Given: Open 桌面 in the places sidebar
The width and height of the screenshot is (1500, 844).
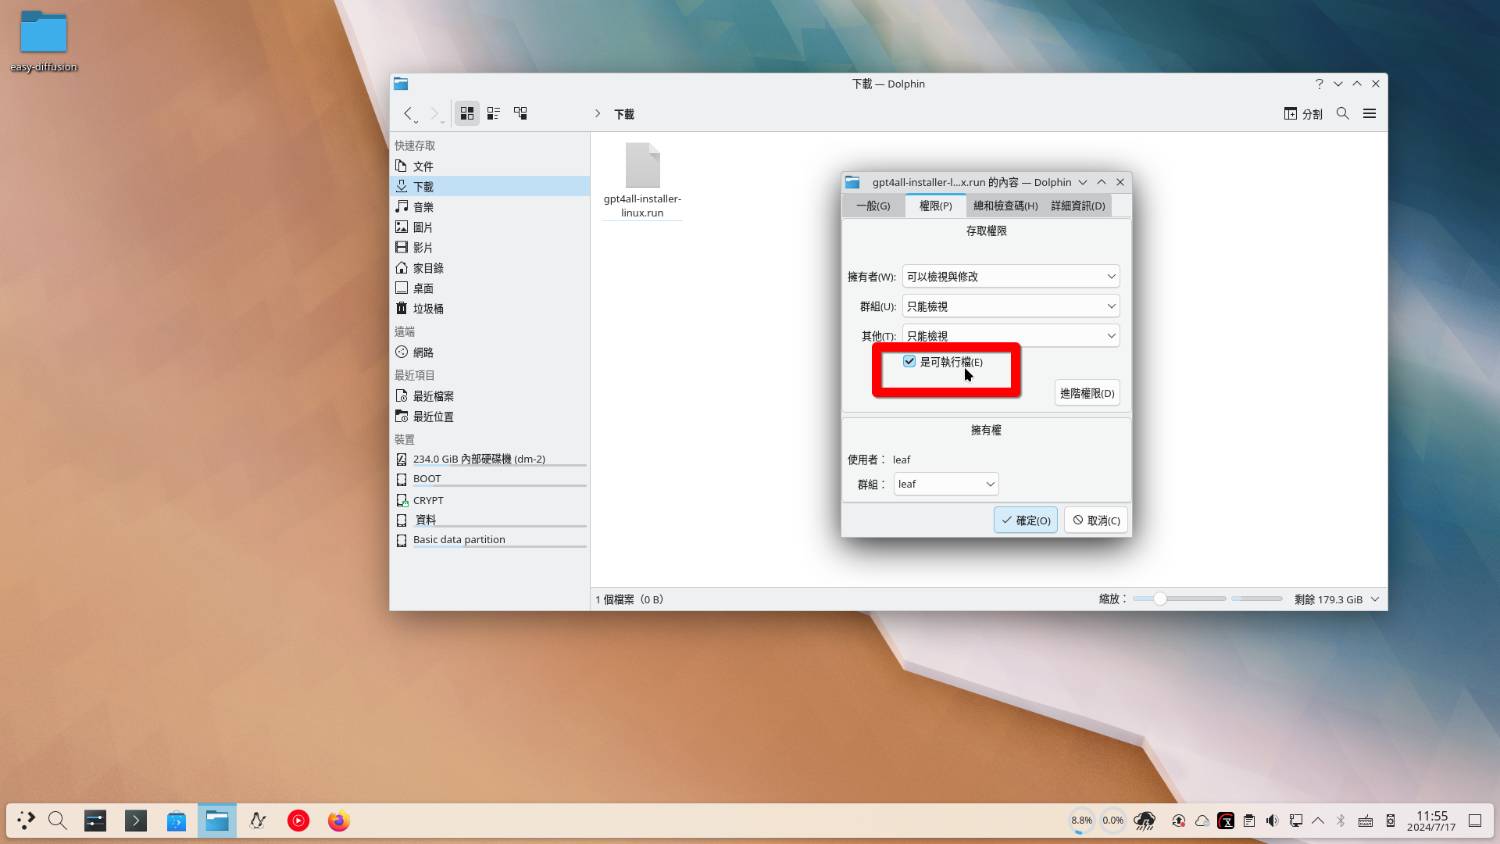Looking at the screenshot, I should (x=489, y=288).
